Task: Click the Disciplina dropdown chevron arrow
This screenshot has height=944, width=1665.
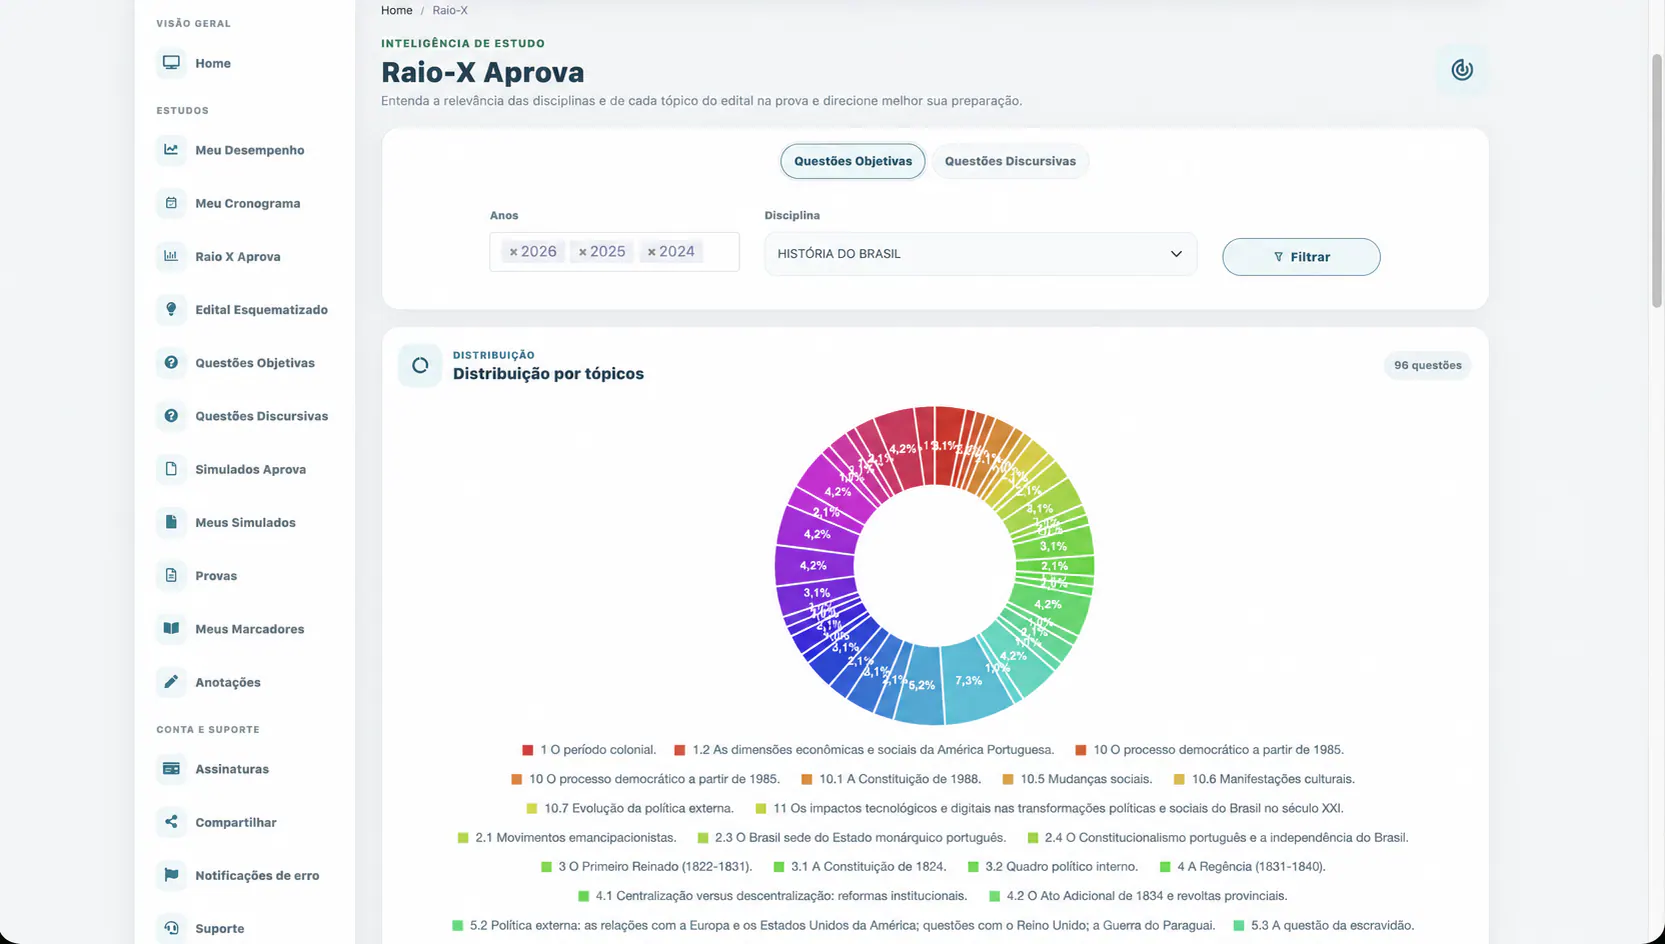Action: point(1176,254)
